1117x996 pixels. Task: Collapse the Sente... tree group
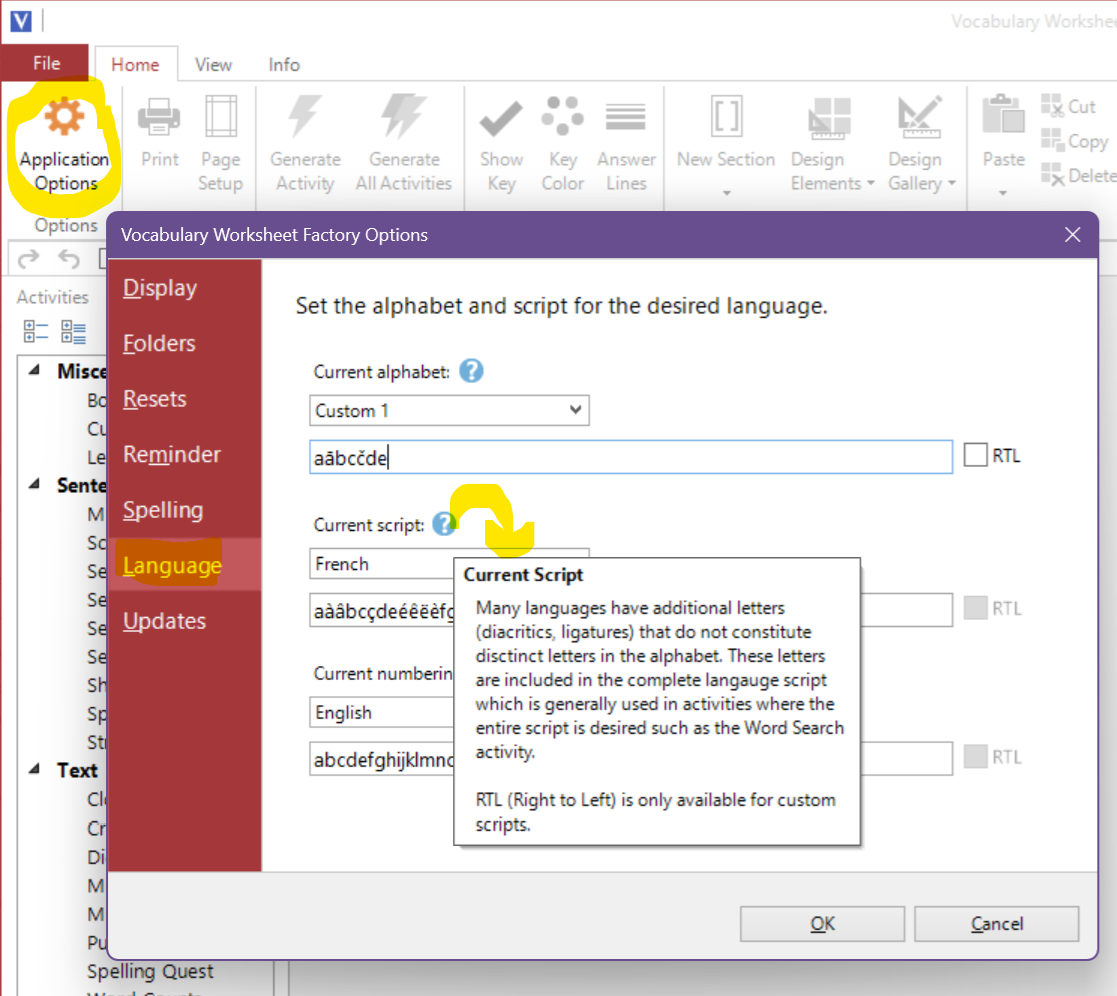(x=34, y=484)
